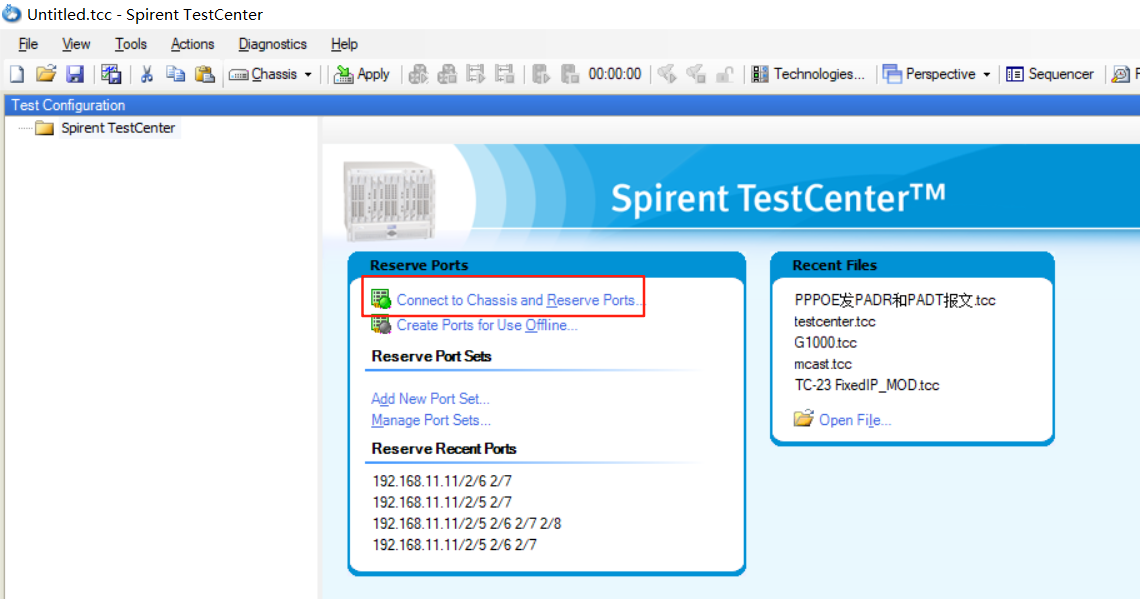Click the Open File... link
The image size is (1140, 599).
tap(855, 419)
